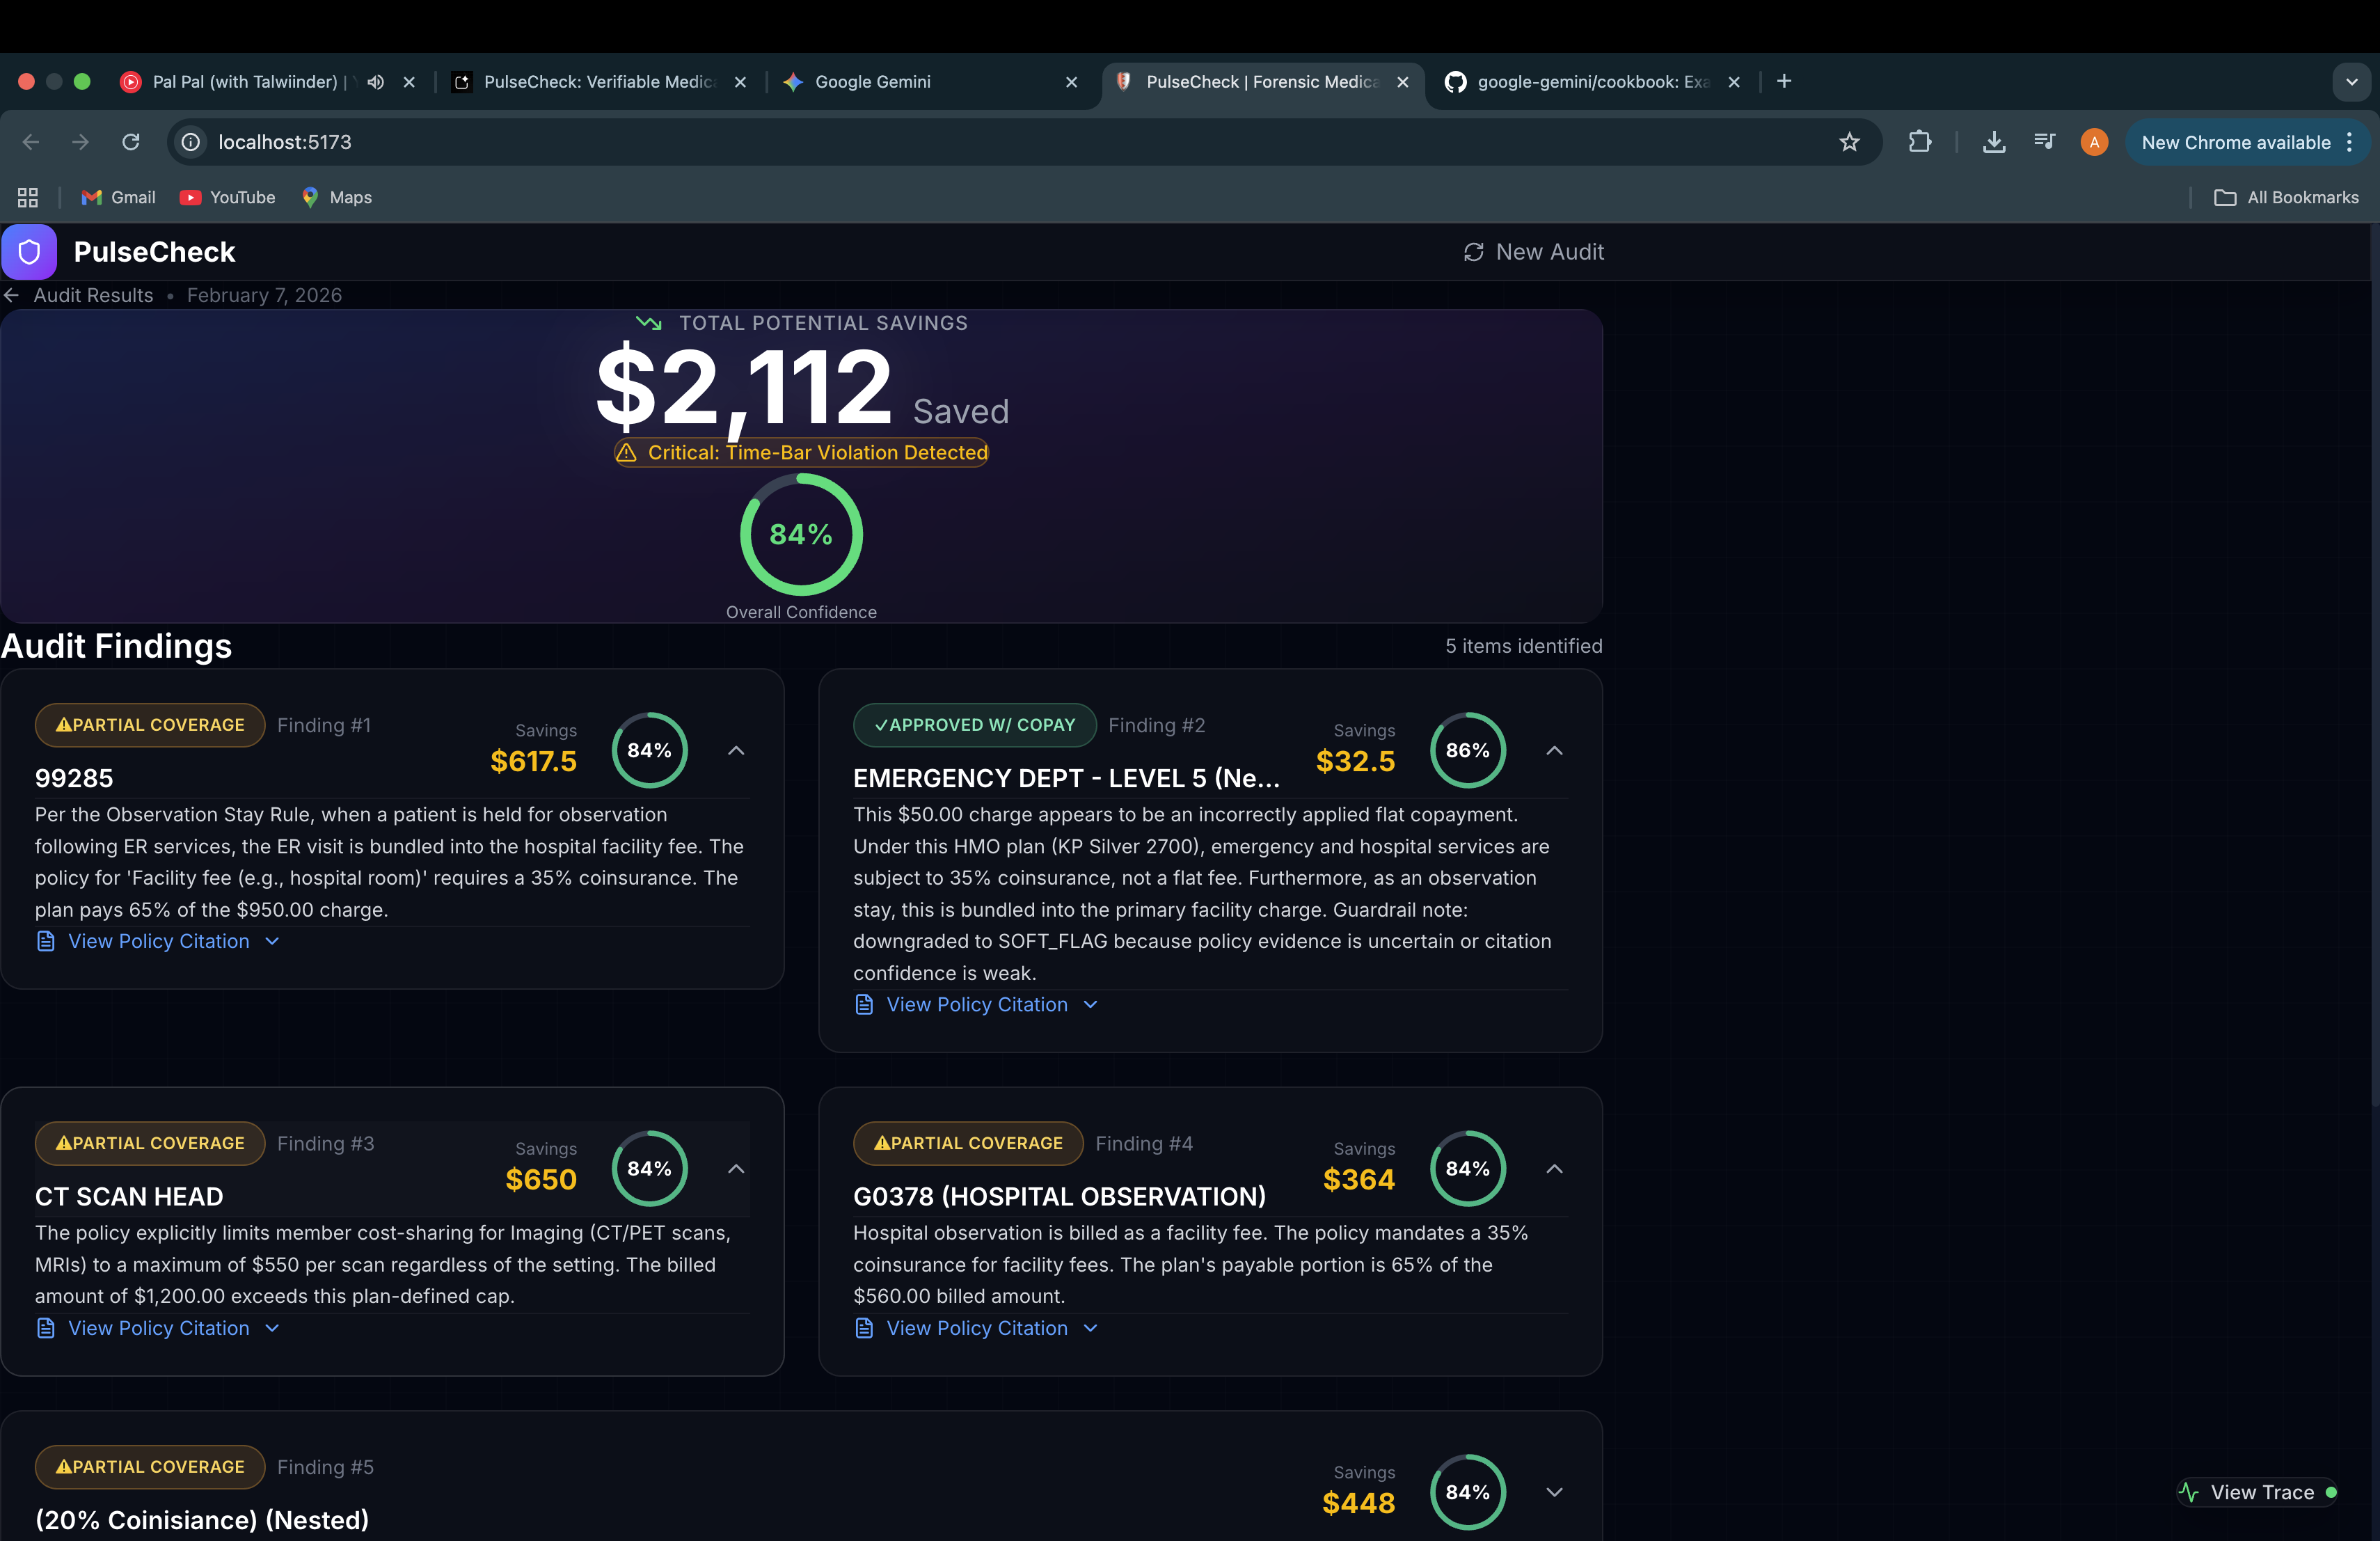Open the apps grid icon in the bookmarks bar
Screen dimensions: 2380x1541
(28, 197)
